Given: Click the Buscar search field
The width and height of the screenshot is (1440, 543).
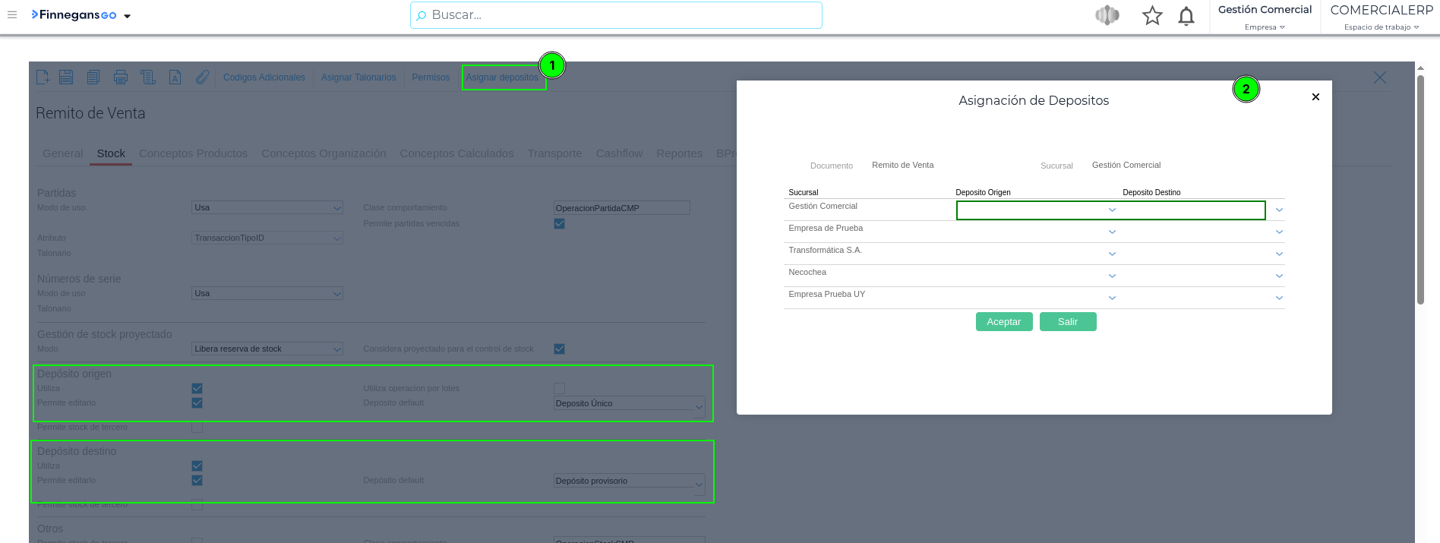Looking at the screenshot, I should pos(616,15).
